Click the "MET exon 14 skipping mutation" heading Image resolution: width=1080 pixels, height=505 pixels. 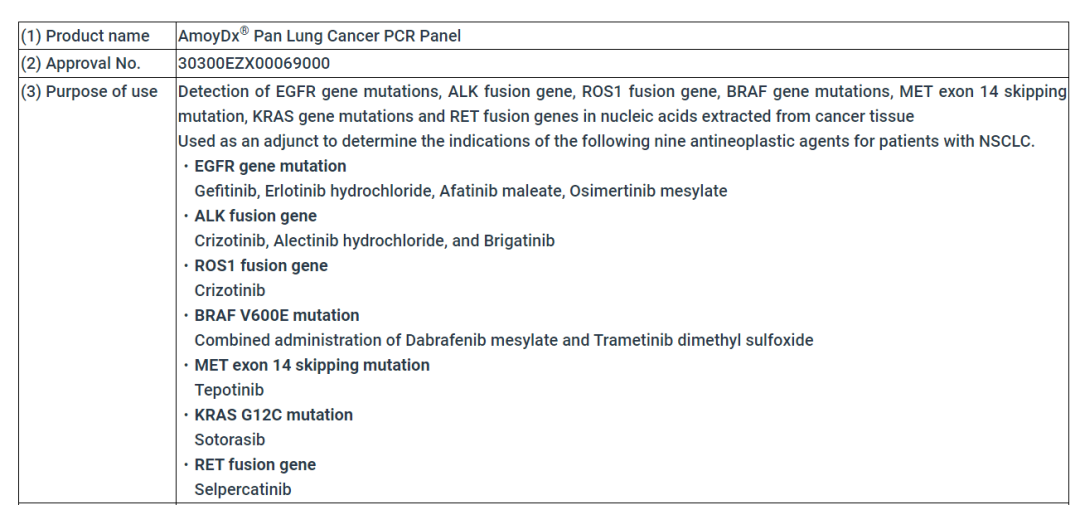coord(312,365)
